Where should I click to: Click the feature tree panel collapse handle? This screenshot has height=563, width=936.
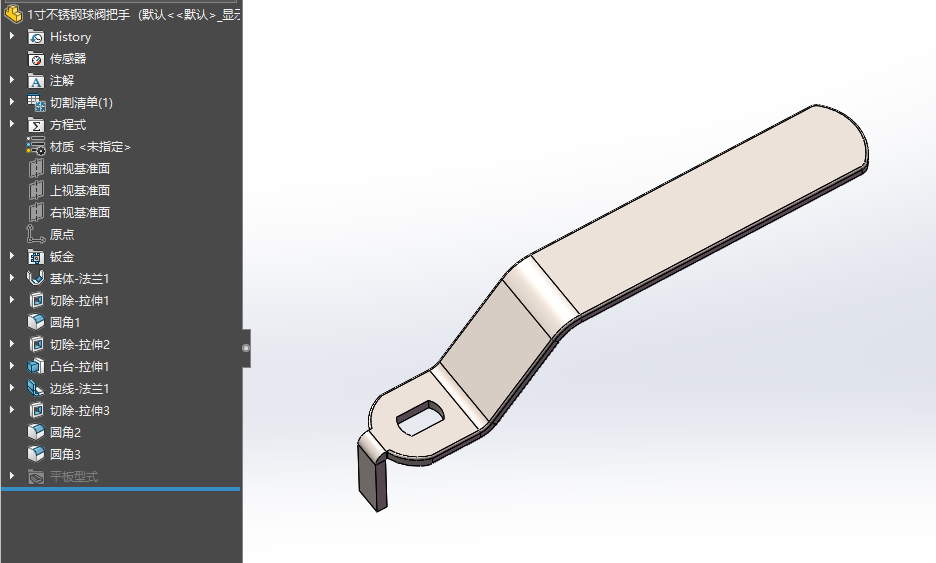(246, 348)
